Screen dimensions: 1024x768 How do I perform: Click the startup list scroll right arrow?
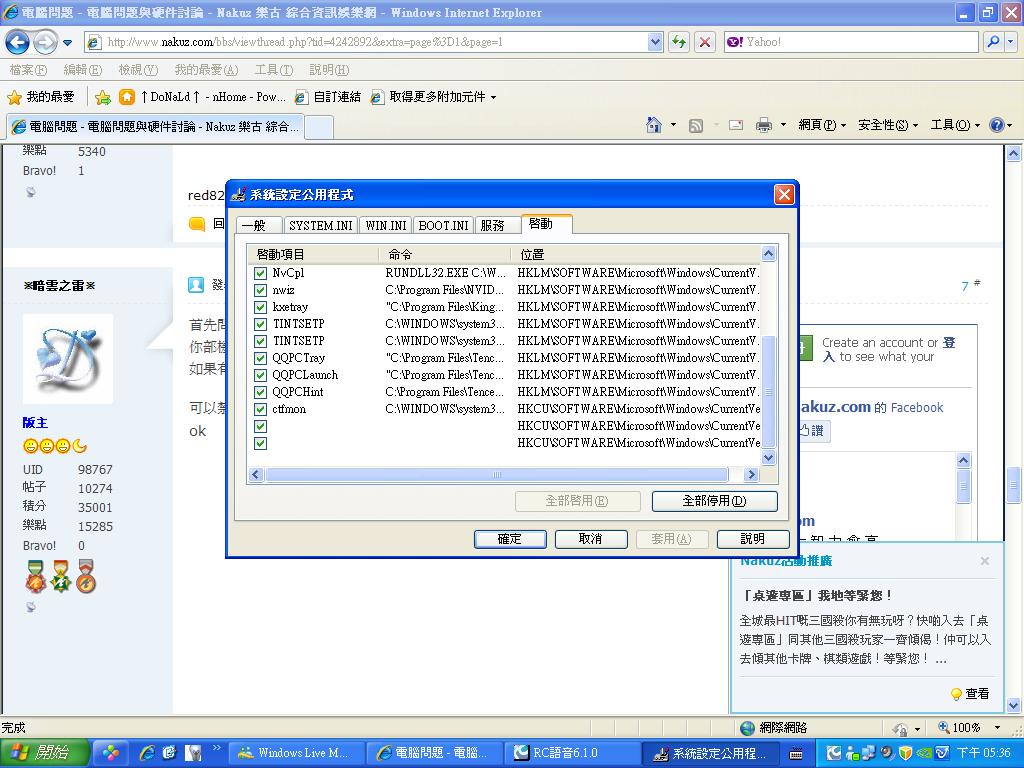(x=751, y=475)
